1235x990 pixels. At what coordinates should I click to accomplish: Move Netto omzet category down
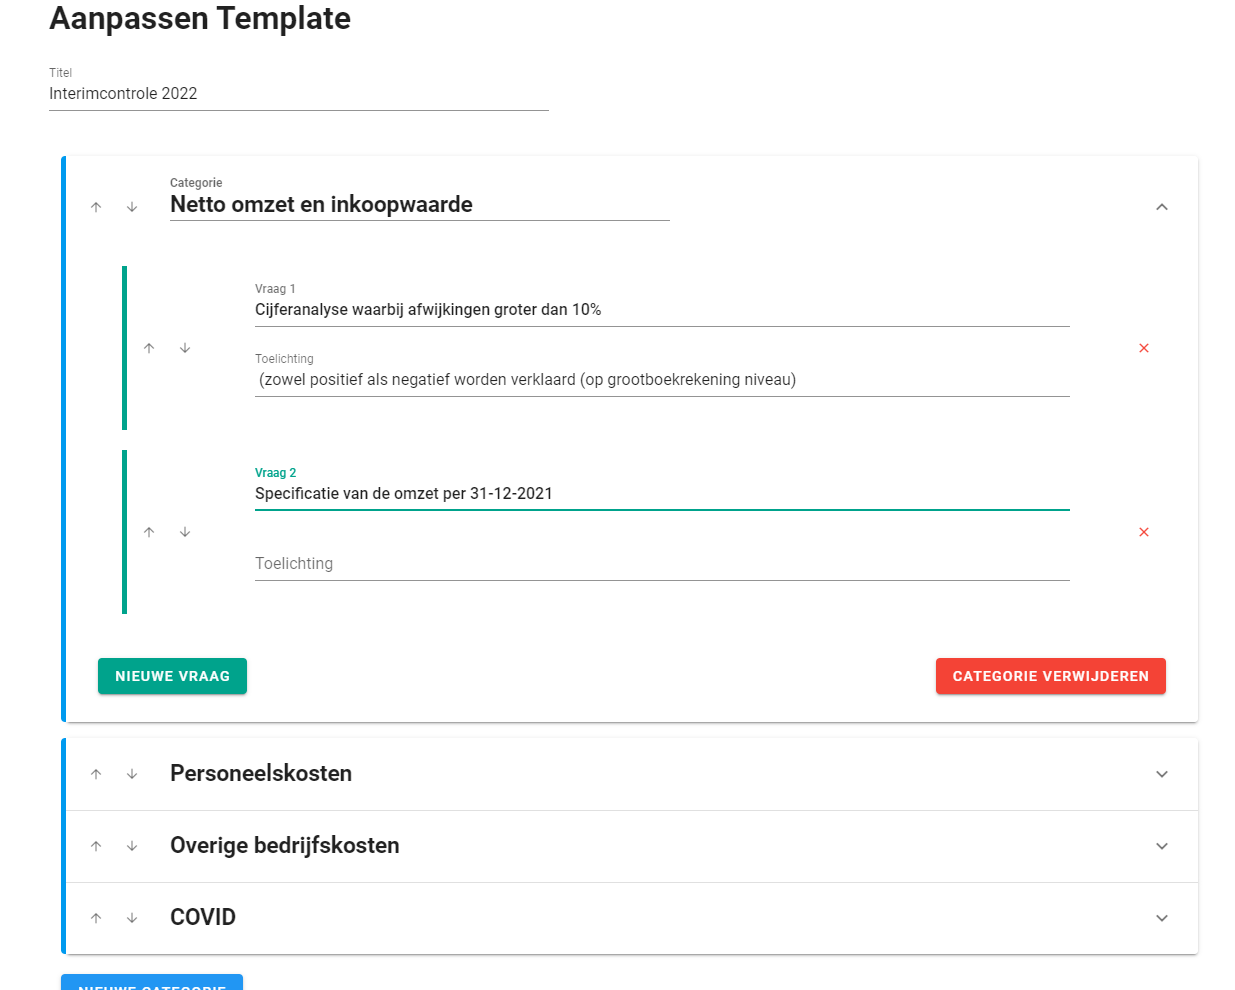(x=132, y=207)
